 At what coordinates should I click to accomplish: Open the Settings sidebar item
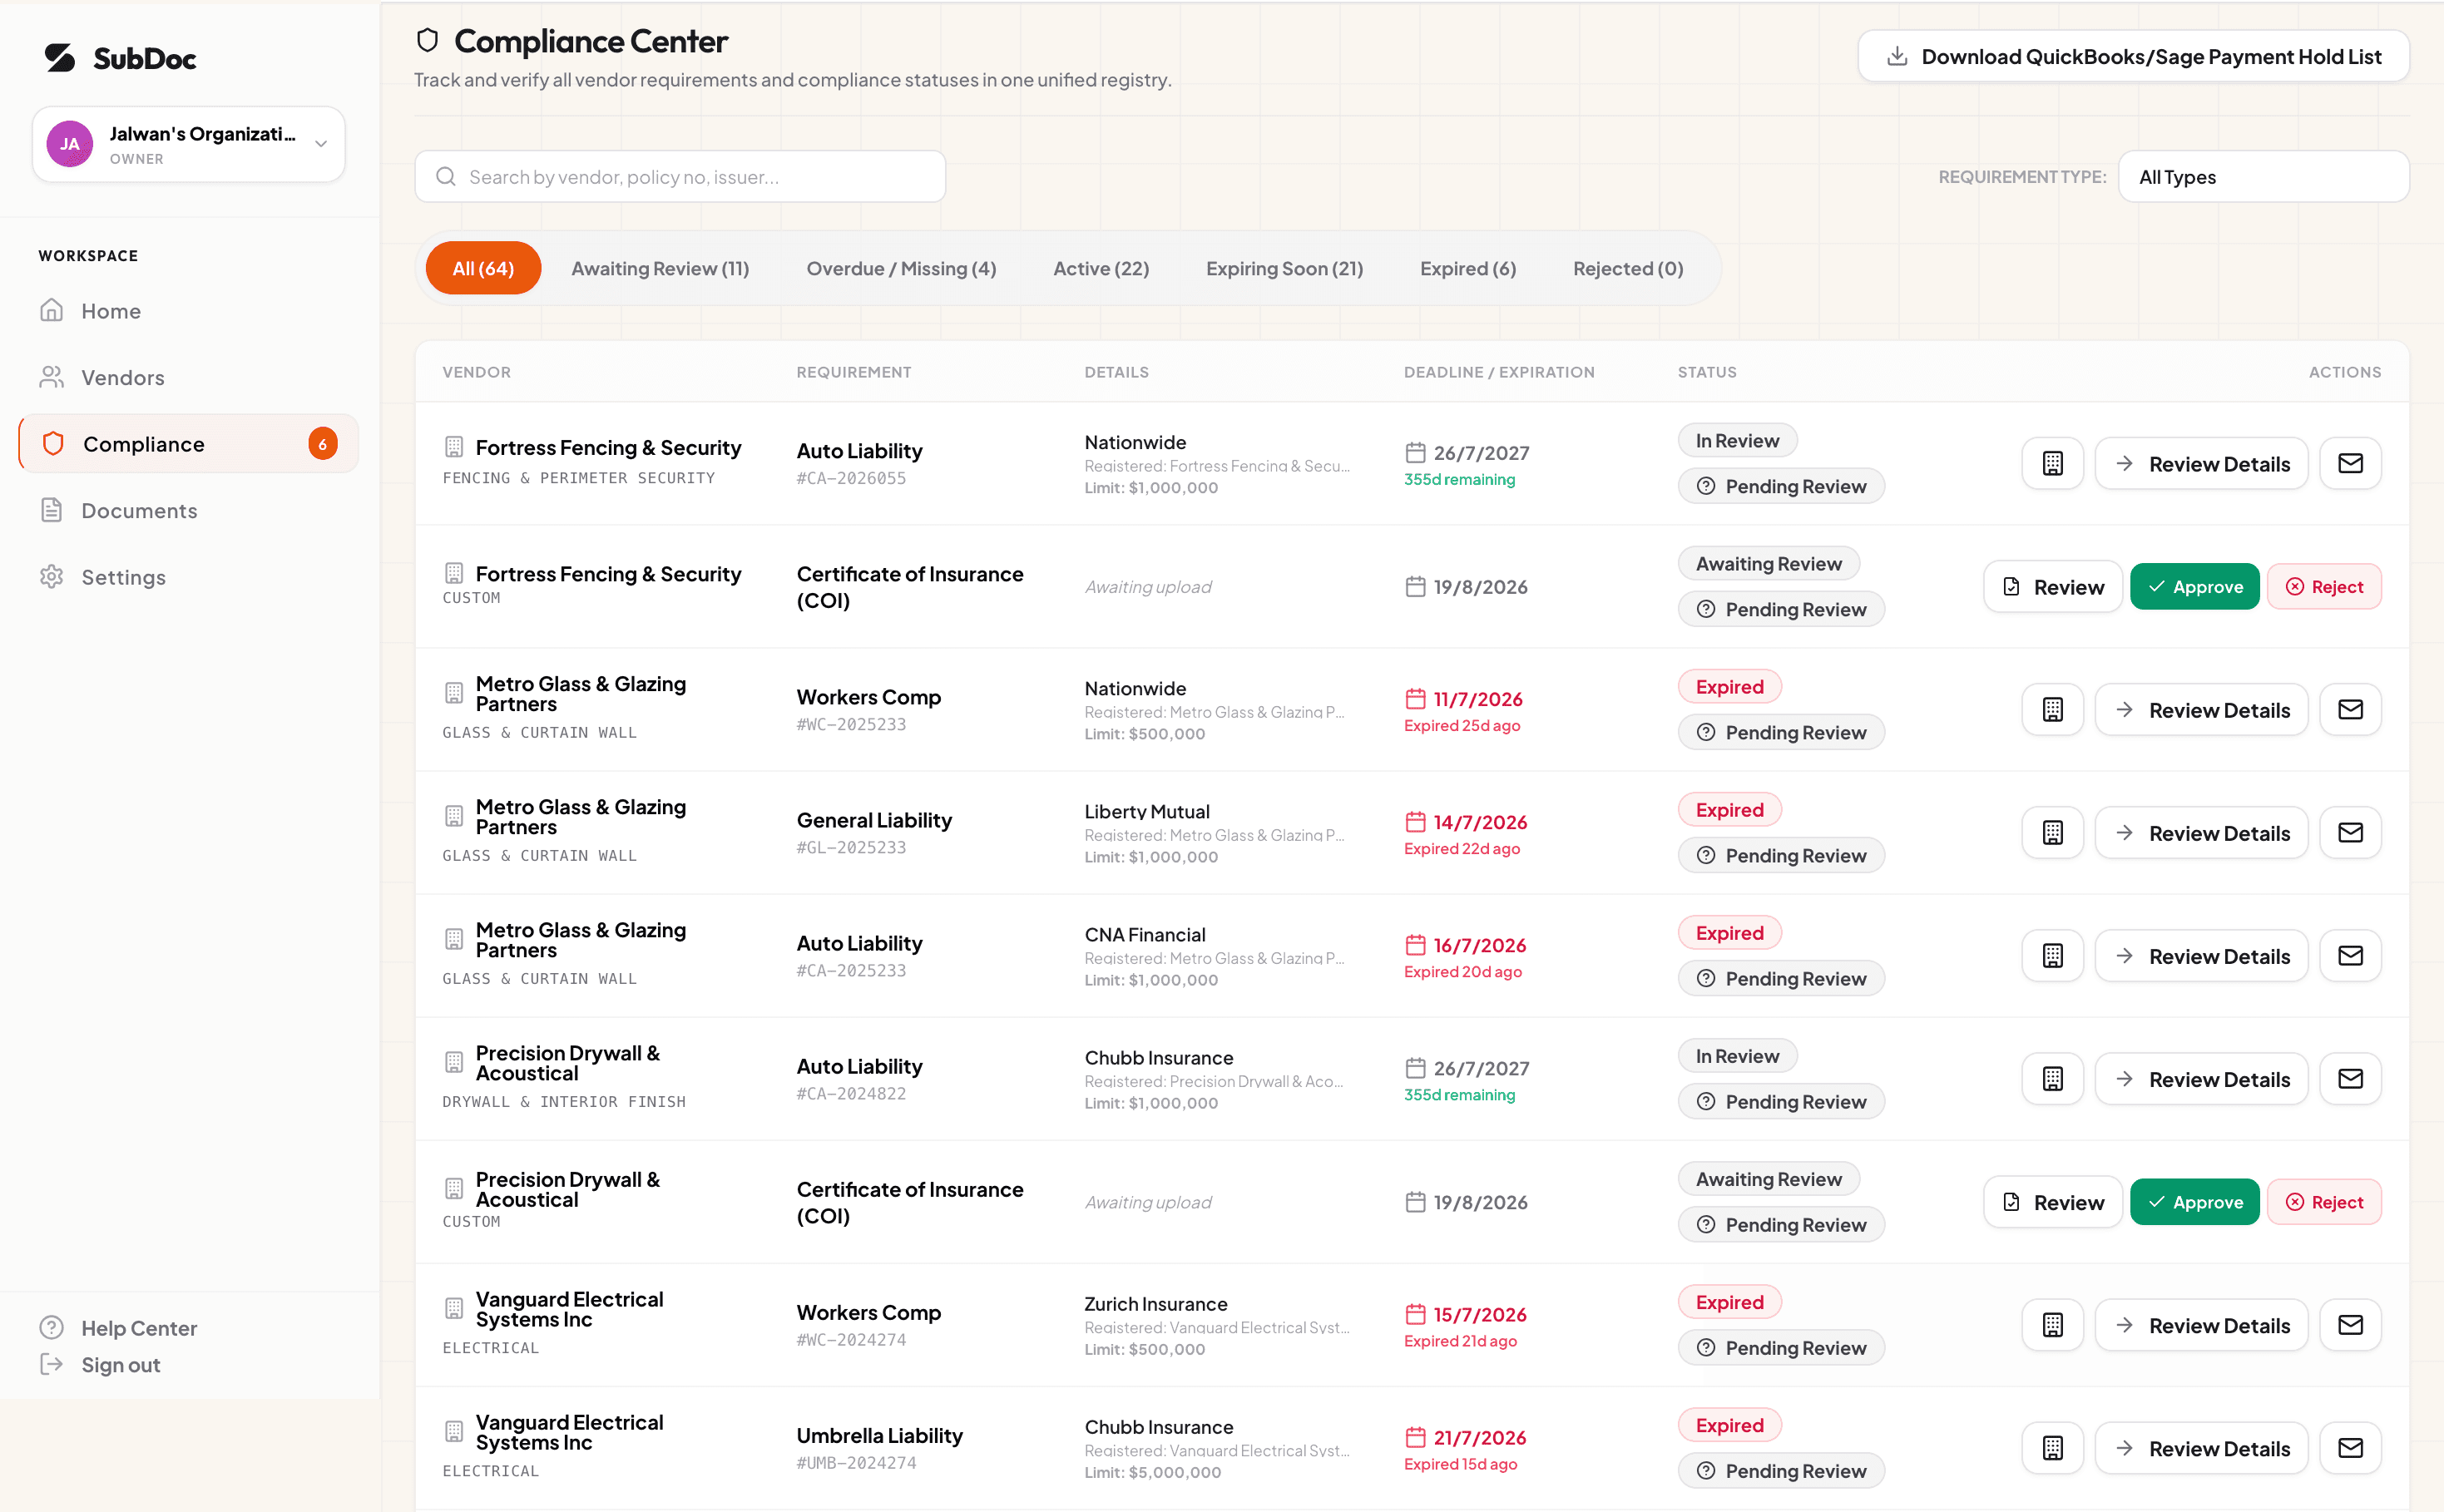tap(189, 577)
